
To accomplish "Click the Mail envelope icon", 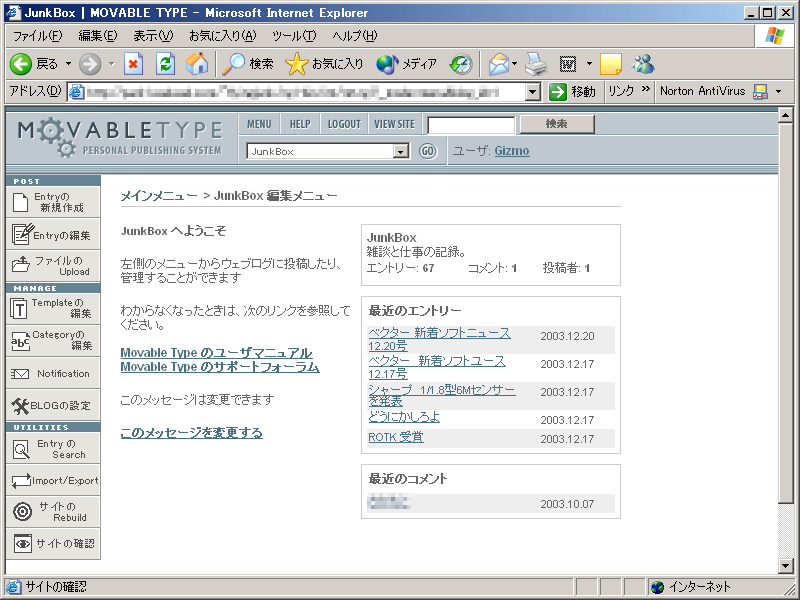I will [498, 64].
